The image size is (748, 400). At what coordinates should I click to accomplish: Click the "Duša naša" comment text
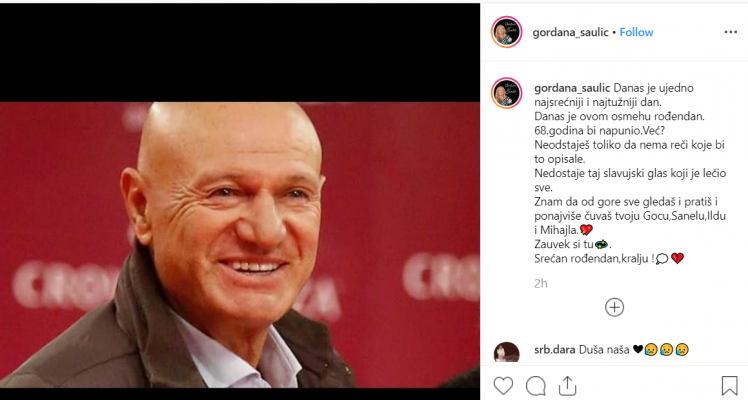604,349
